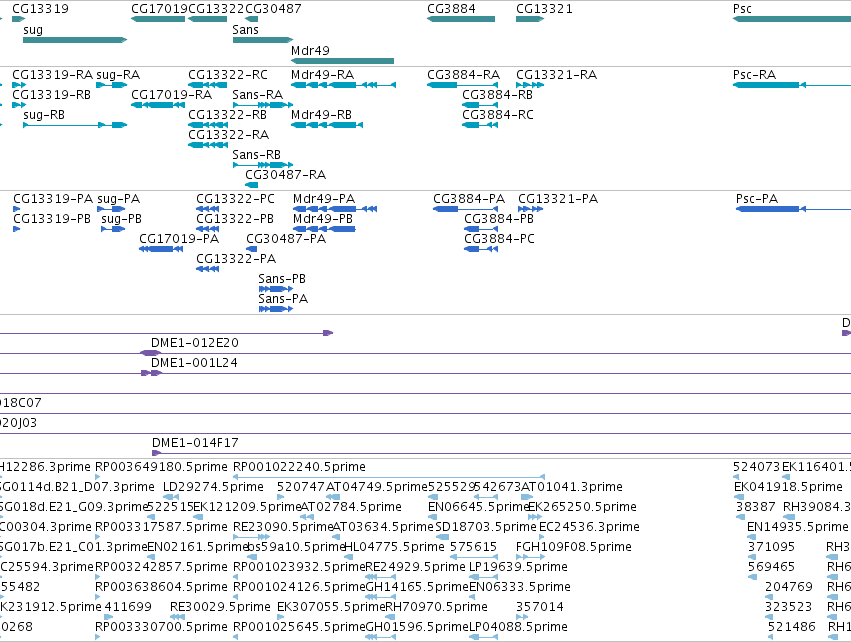Select transcript Mdr49-RB
Screen dimensions: 851x642
(x=327, y=125)
